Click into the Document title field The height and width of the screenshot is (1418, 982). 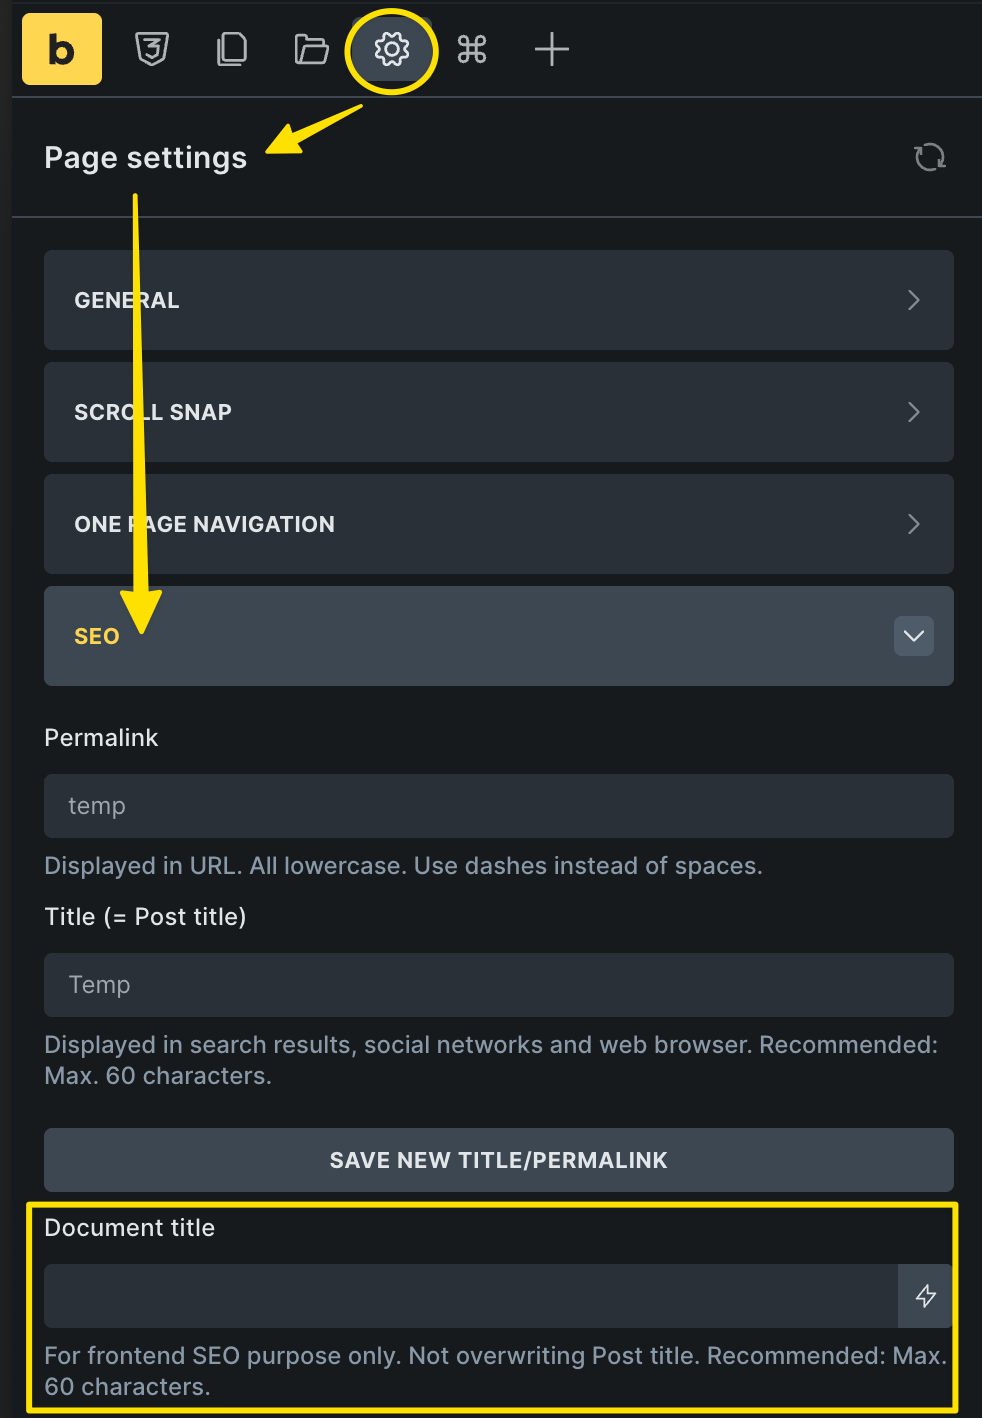click(x=470, y=1296)
